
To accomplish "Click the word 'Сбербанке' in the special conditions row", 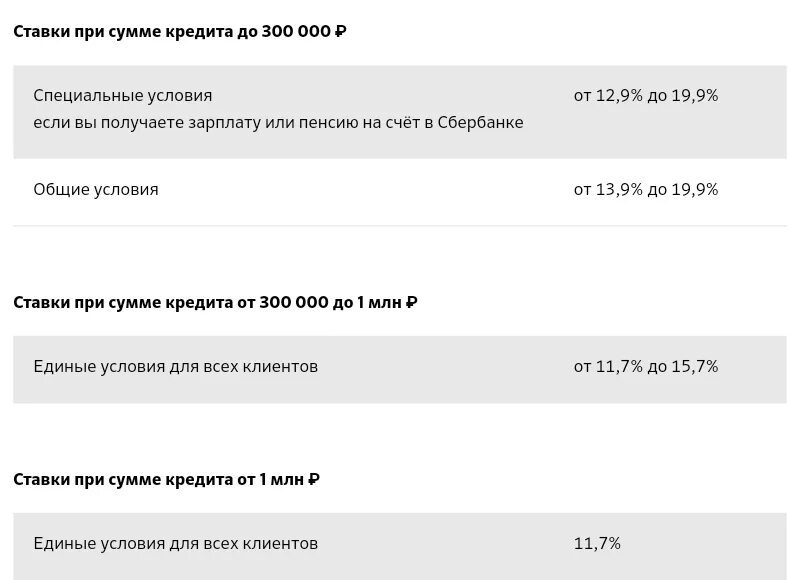I will pos(481,123).
